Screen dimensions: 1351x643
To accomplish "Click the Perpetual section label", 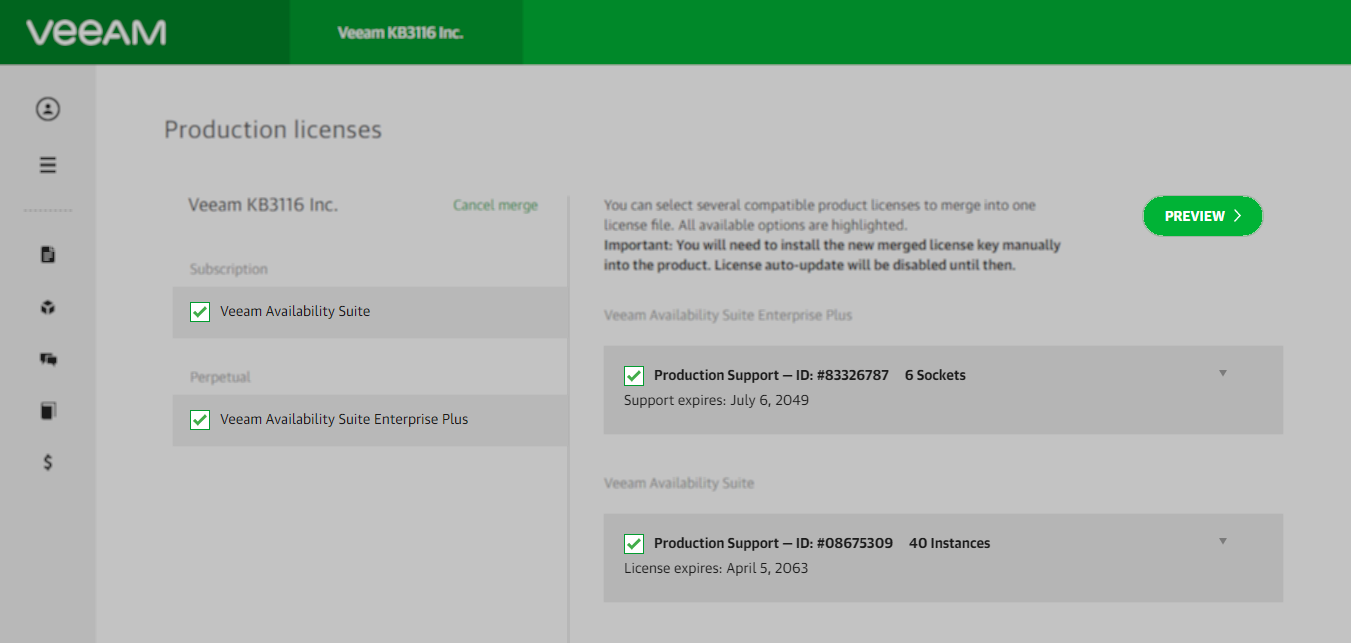I will click(220, 377).
